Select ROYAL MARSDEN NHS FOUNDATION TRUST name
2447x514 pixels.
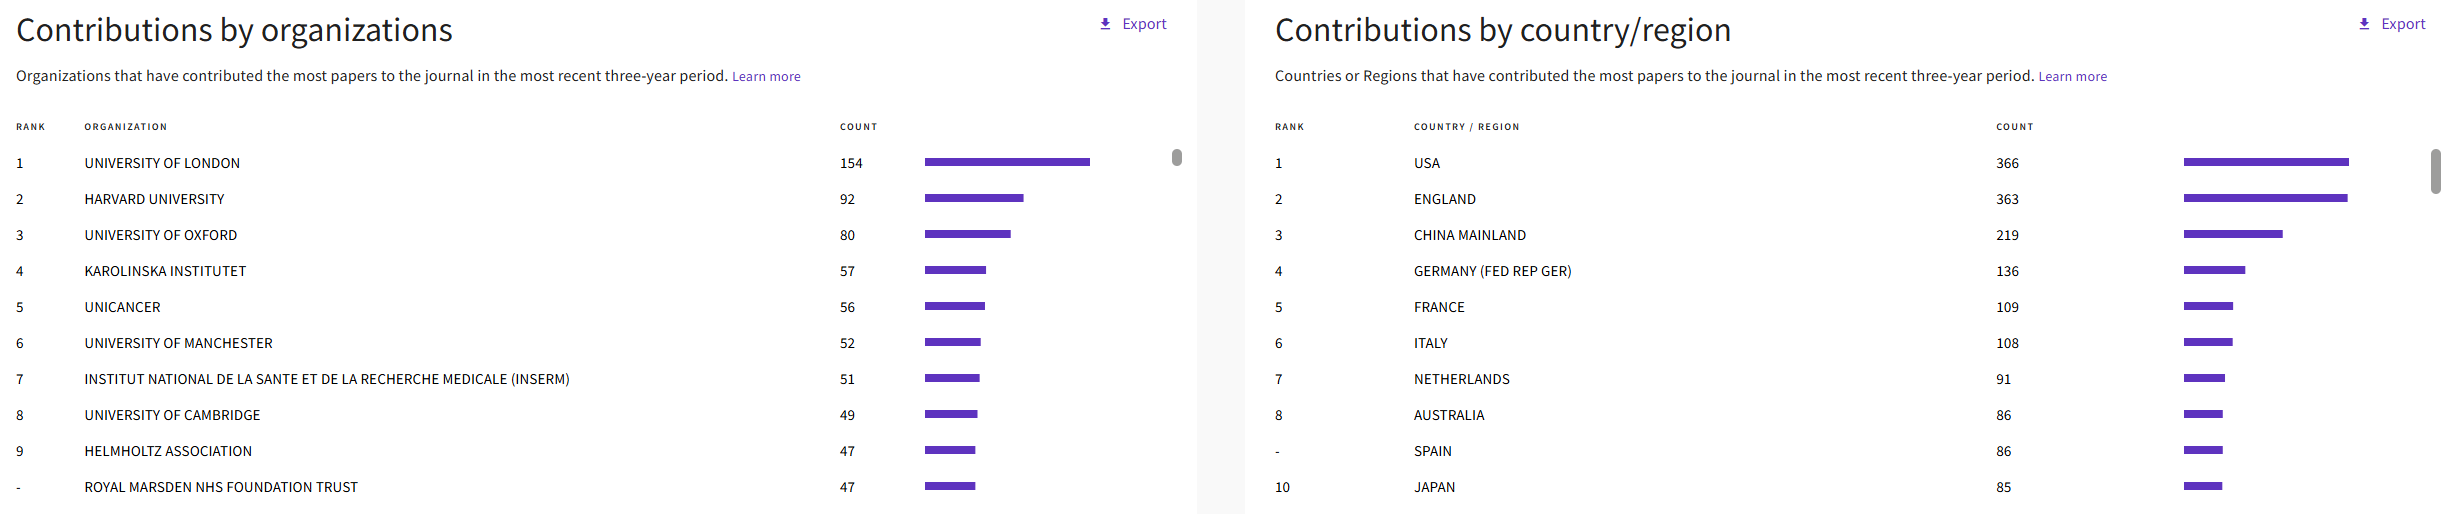click(x=221, y=487)
